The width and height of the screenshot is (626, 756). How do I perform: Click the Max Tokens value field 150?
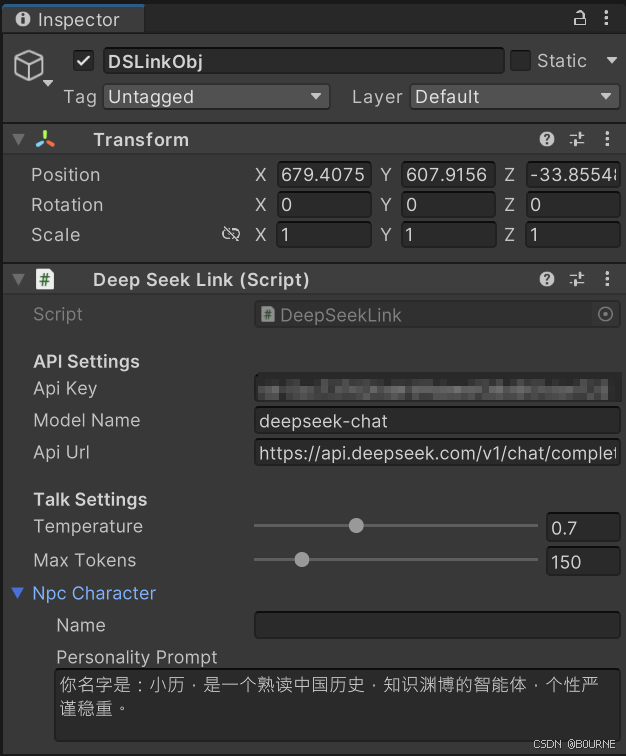(x=583, y=561)
